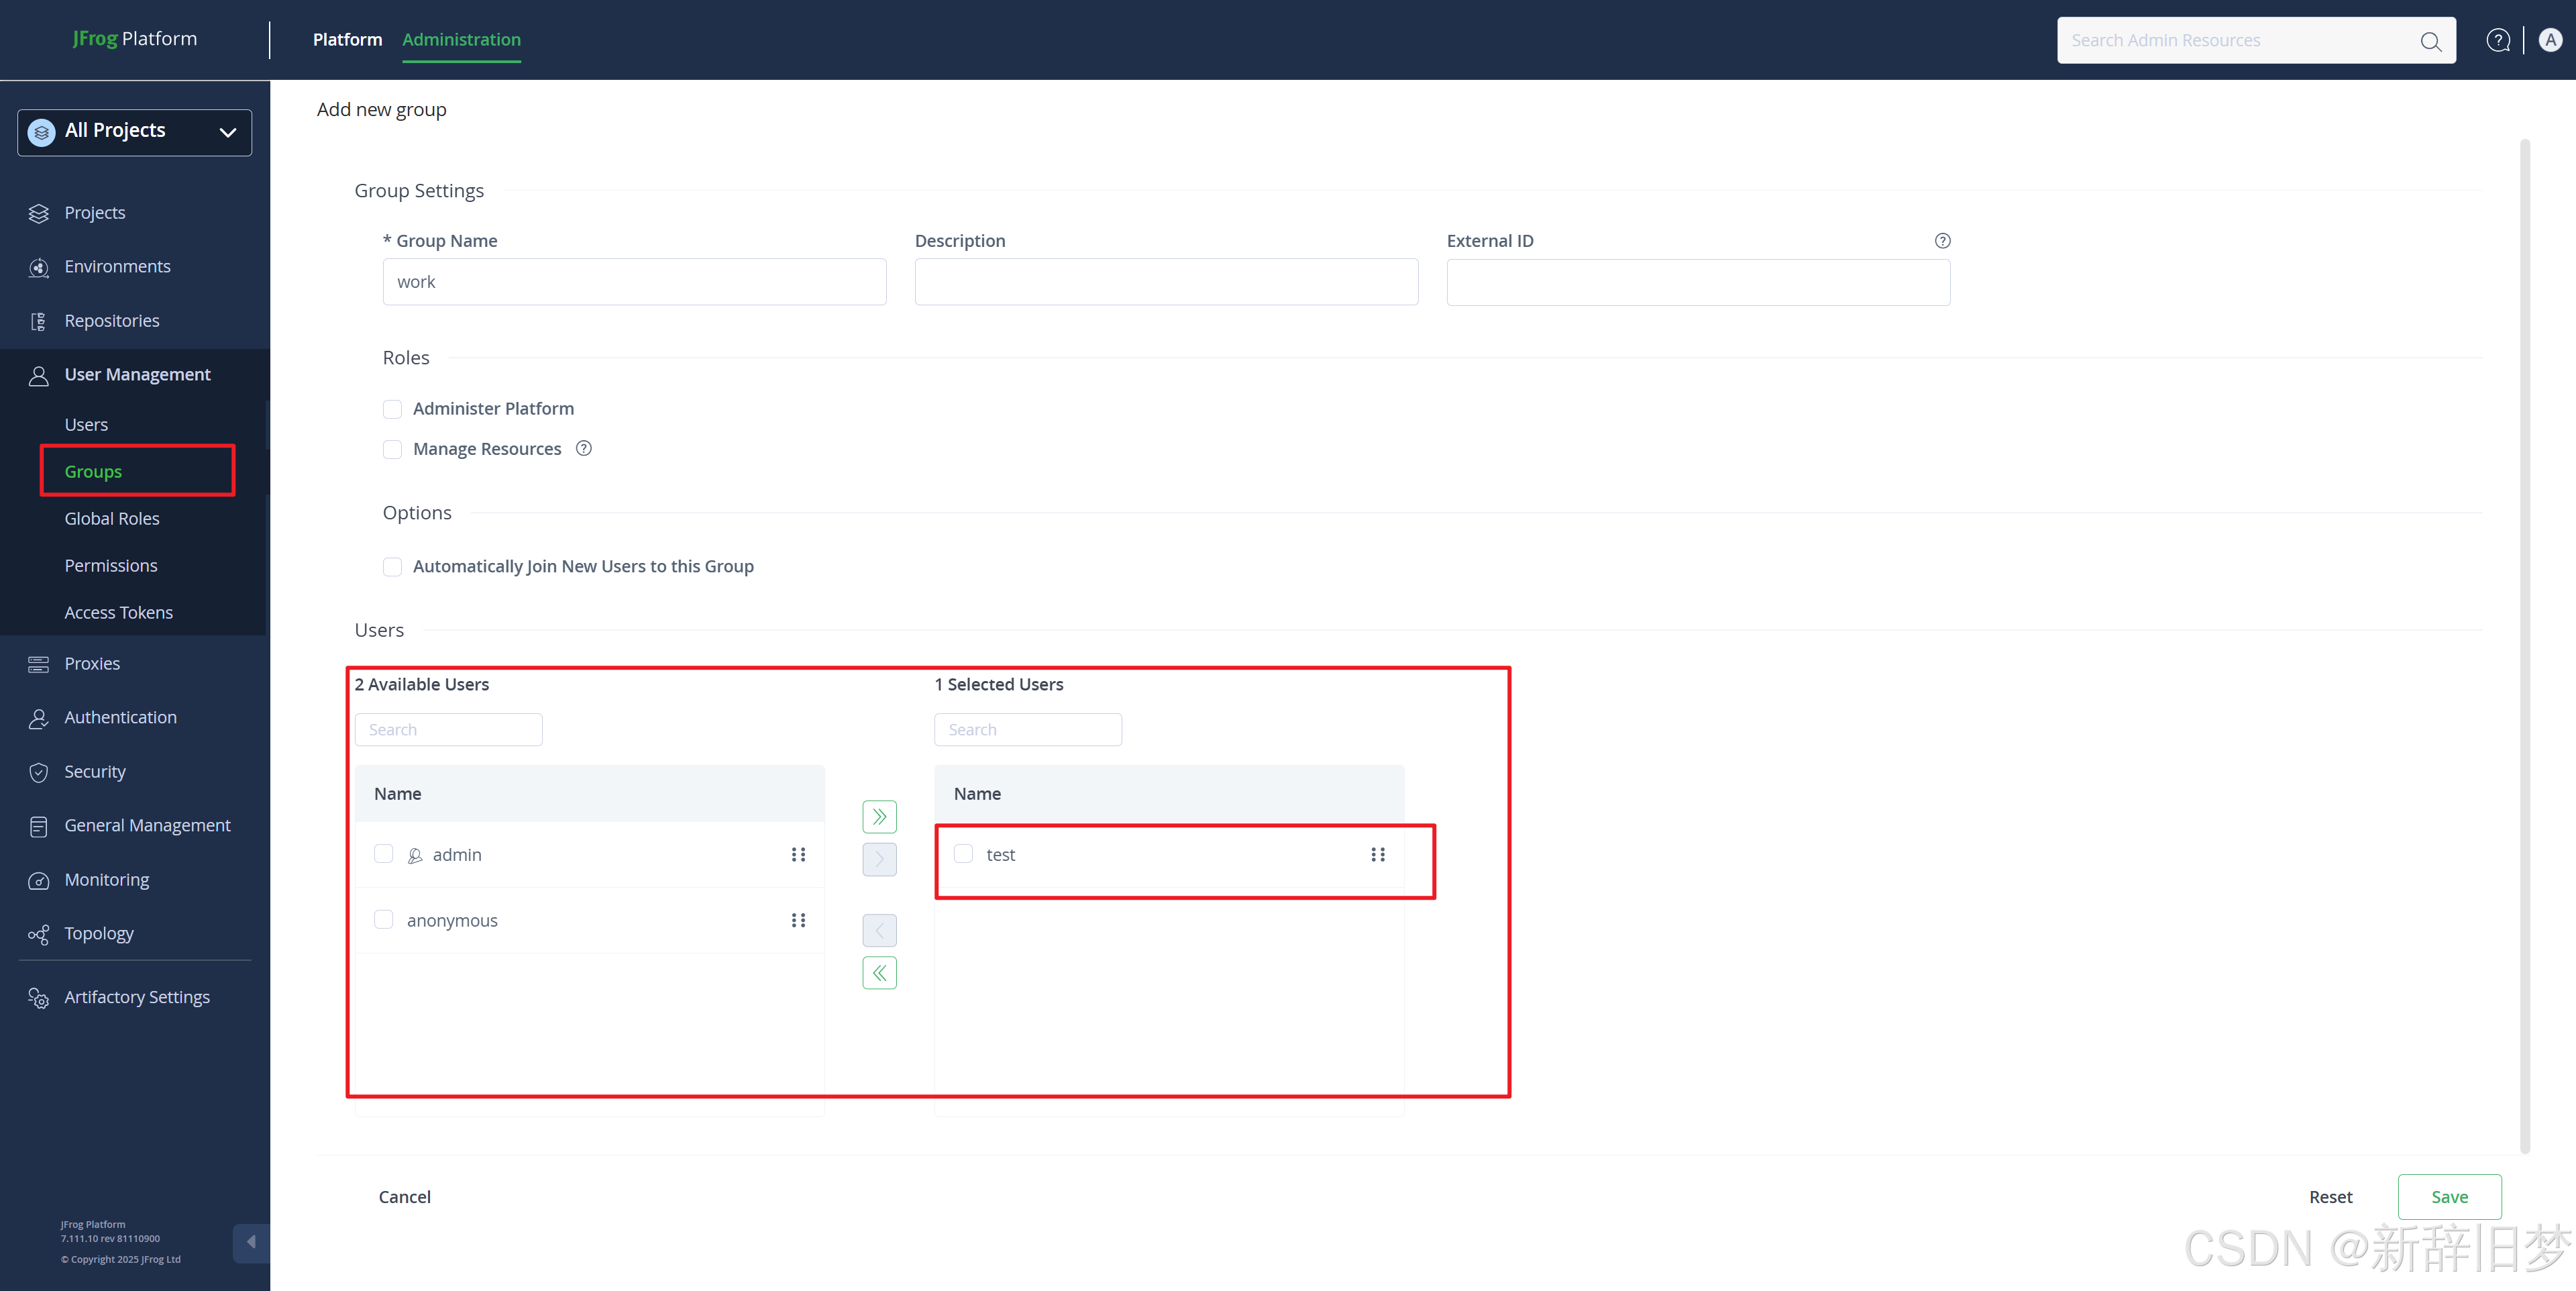This screenshot has height=1291, width=2576.
Task: Click the search magnifier icon in header
Action: [2430, 41]
